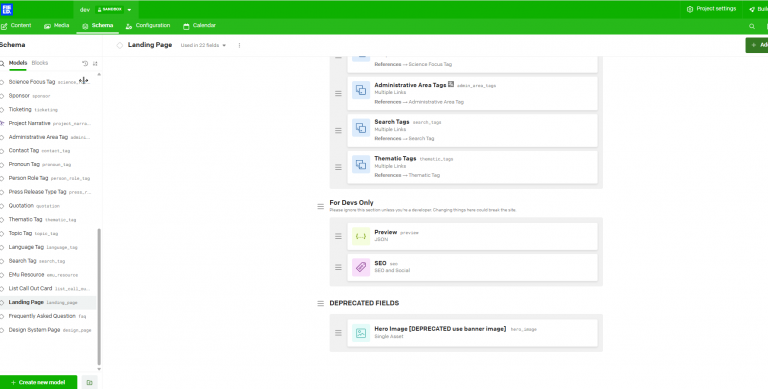Switch to the Content tab
768x389 pixels.
(x=16, y=25)
